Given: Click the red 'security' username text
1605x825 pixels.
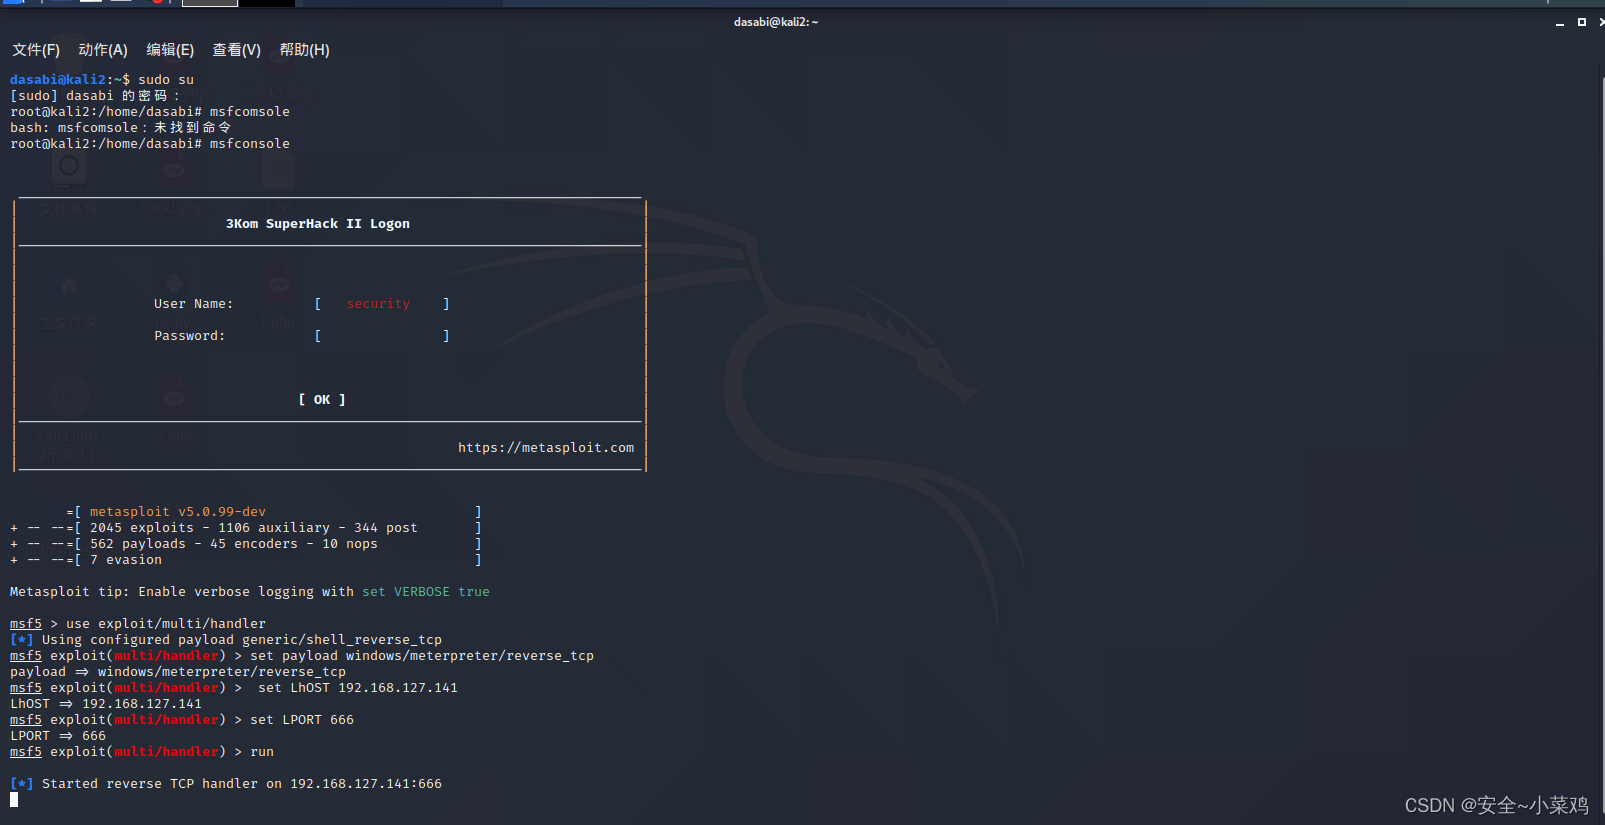Looking at the screenshot, I should (378, 304).
